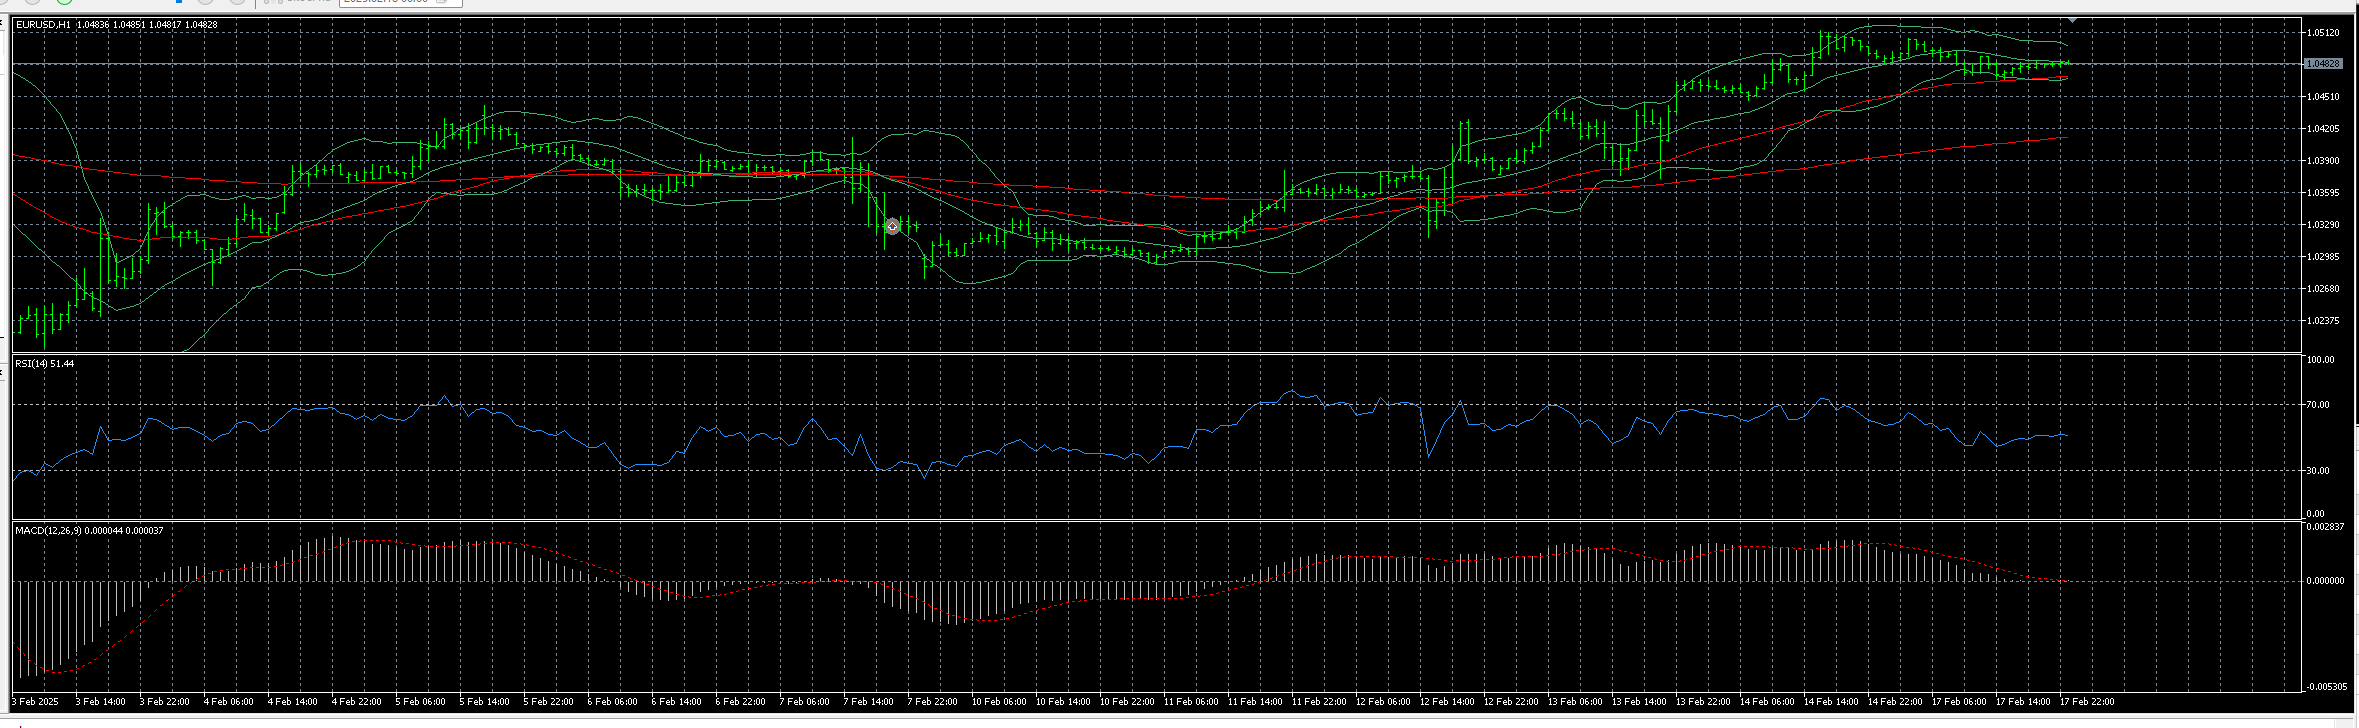Click the 7 Feb 14:00 time axis label
Viewport: 2359px width, 728px height.
pyautogui.click(x=870, y=702)
